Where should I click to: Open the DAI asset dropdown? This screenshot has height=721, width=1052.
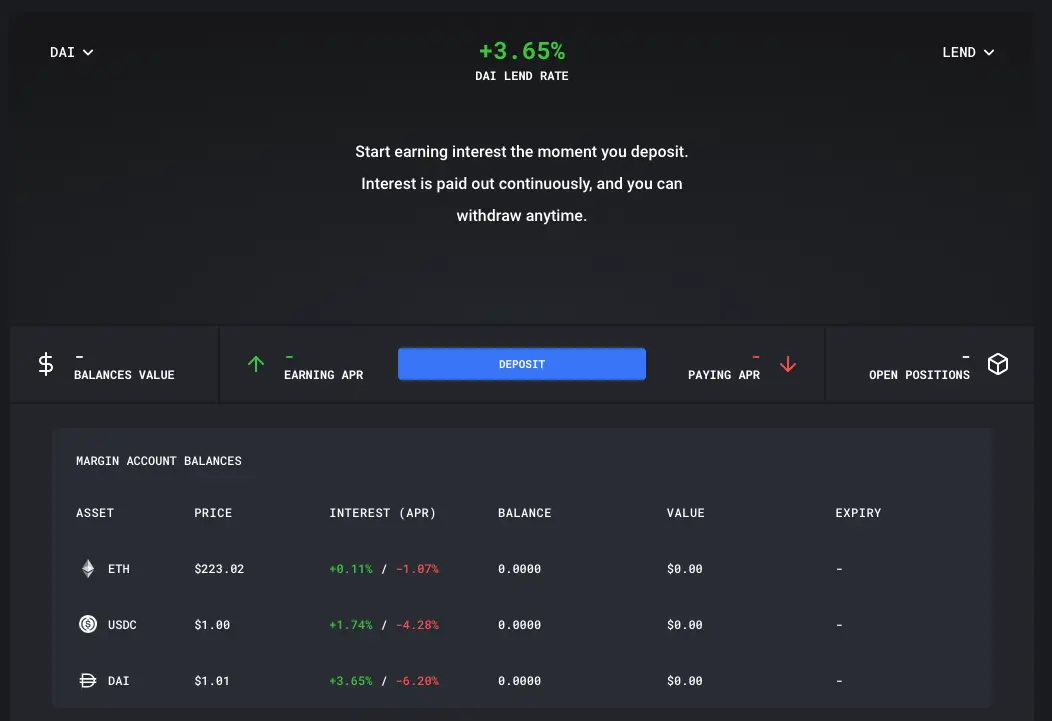pyautogui.click(x=71, y=52)
